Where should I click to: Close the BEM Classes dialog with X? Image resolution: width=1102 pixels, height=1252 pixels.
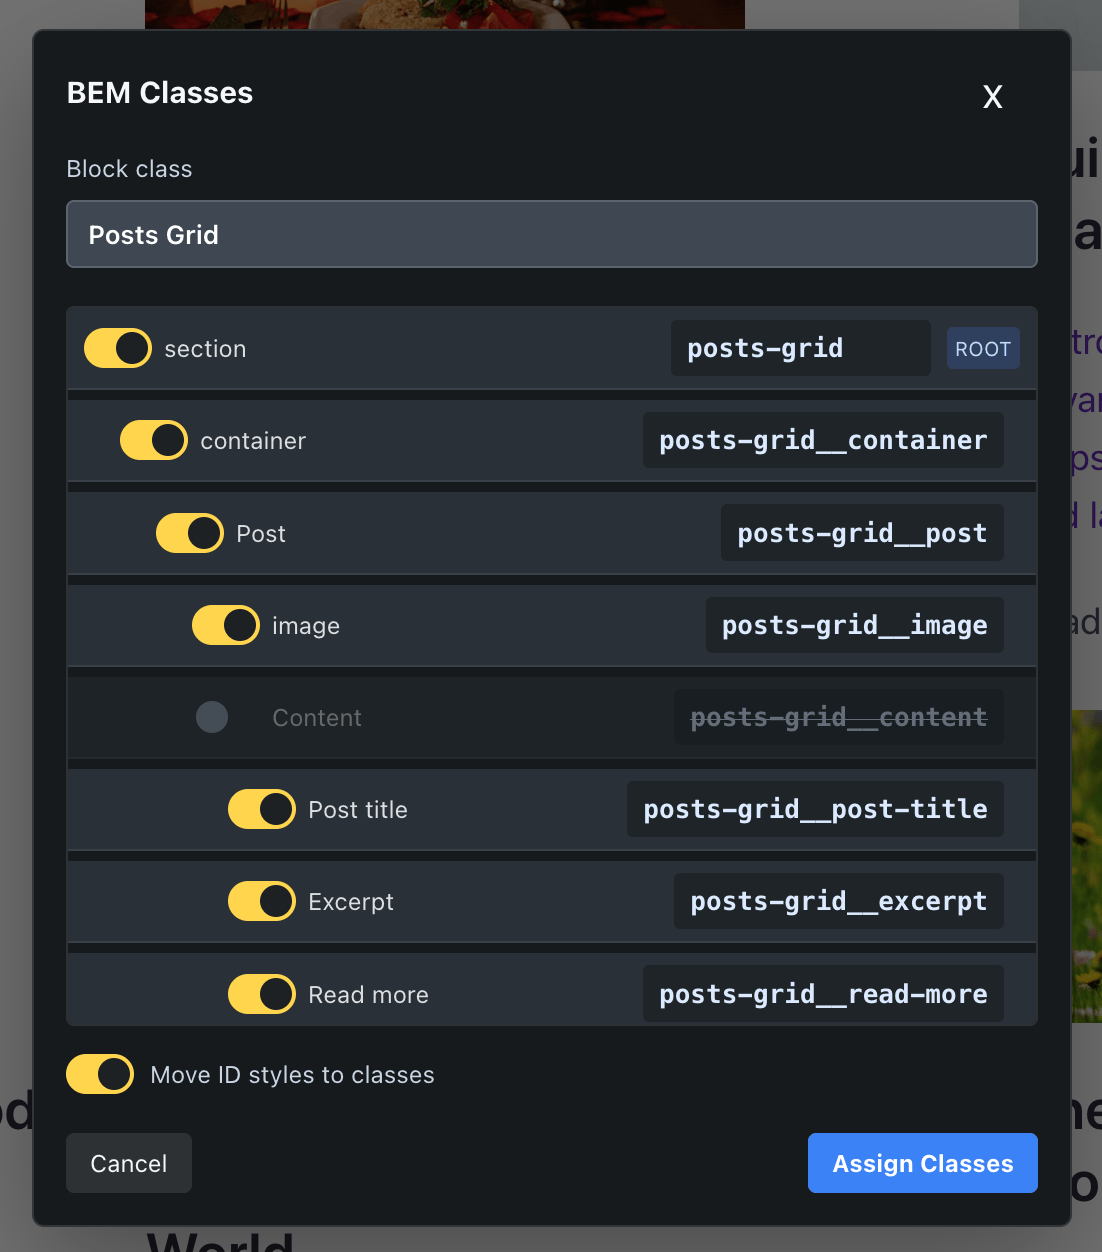click(x=992, y=96)
